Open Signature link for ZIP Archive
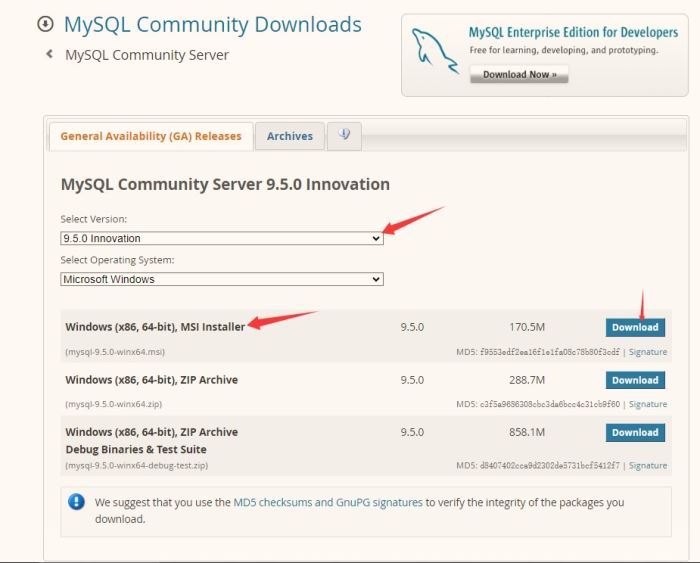This screenshot has height=563, width=700. click(x=648, y=404)
